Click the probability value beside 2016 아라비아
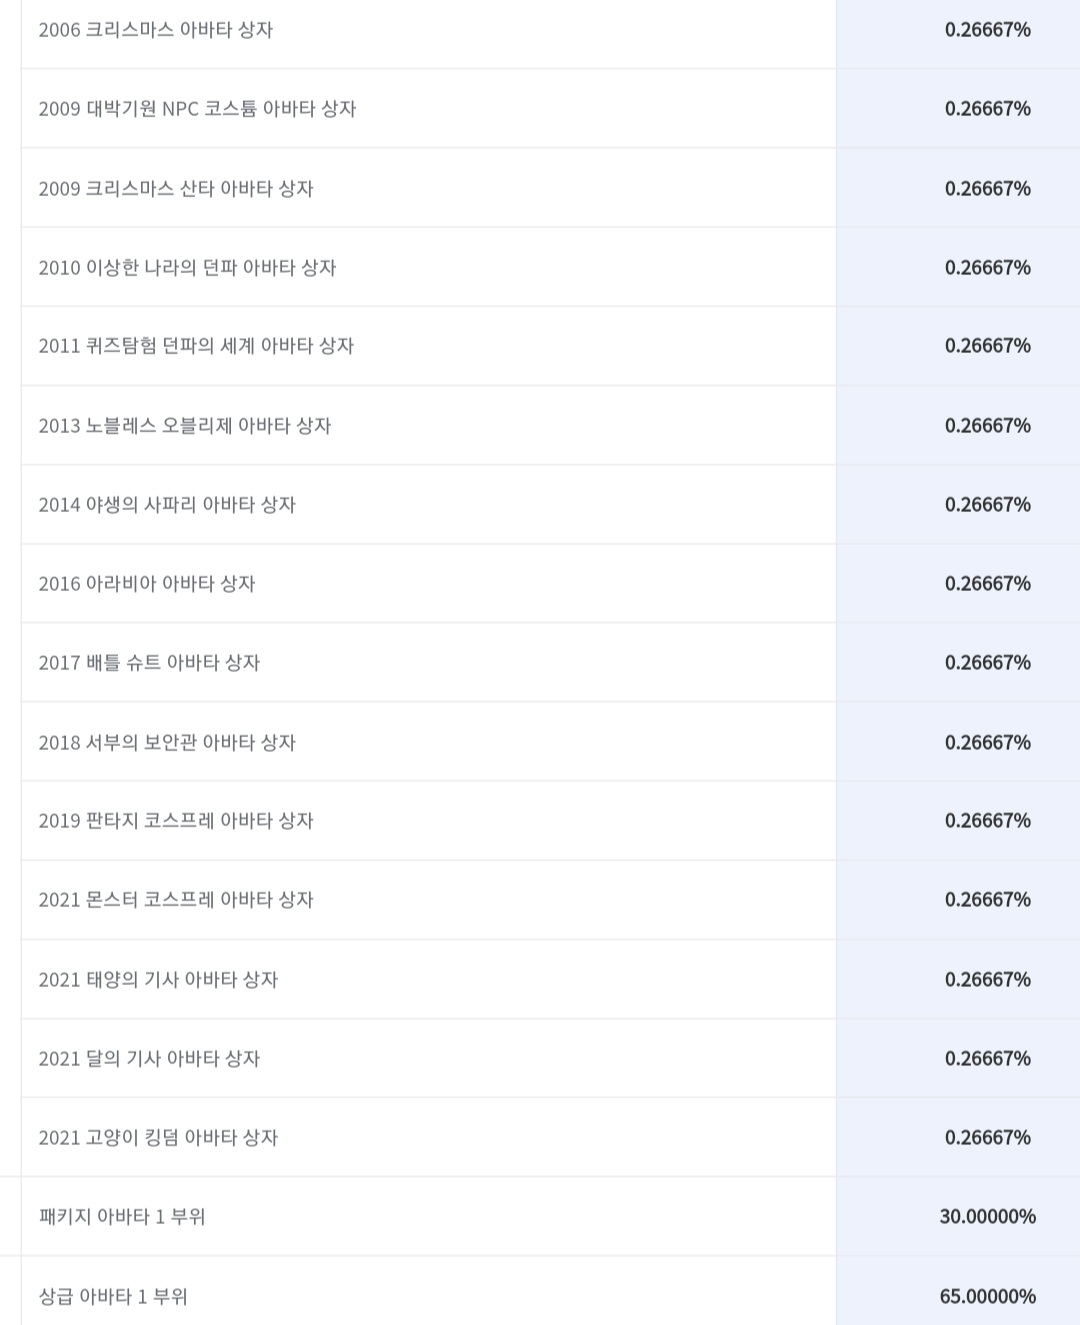The image size is (1080, 1325). (x=988, y=583)
